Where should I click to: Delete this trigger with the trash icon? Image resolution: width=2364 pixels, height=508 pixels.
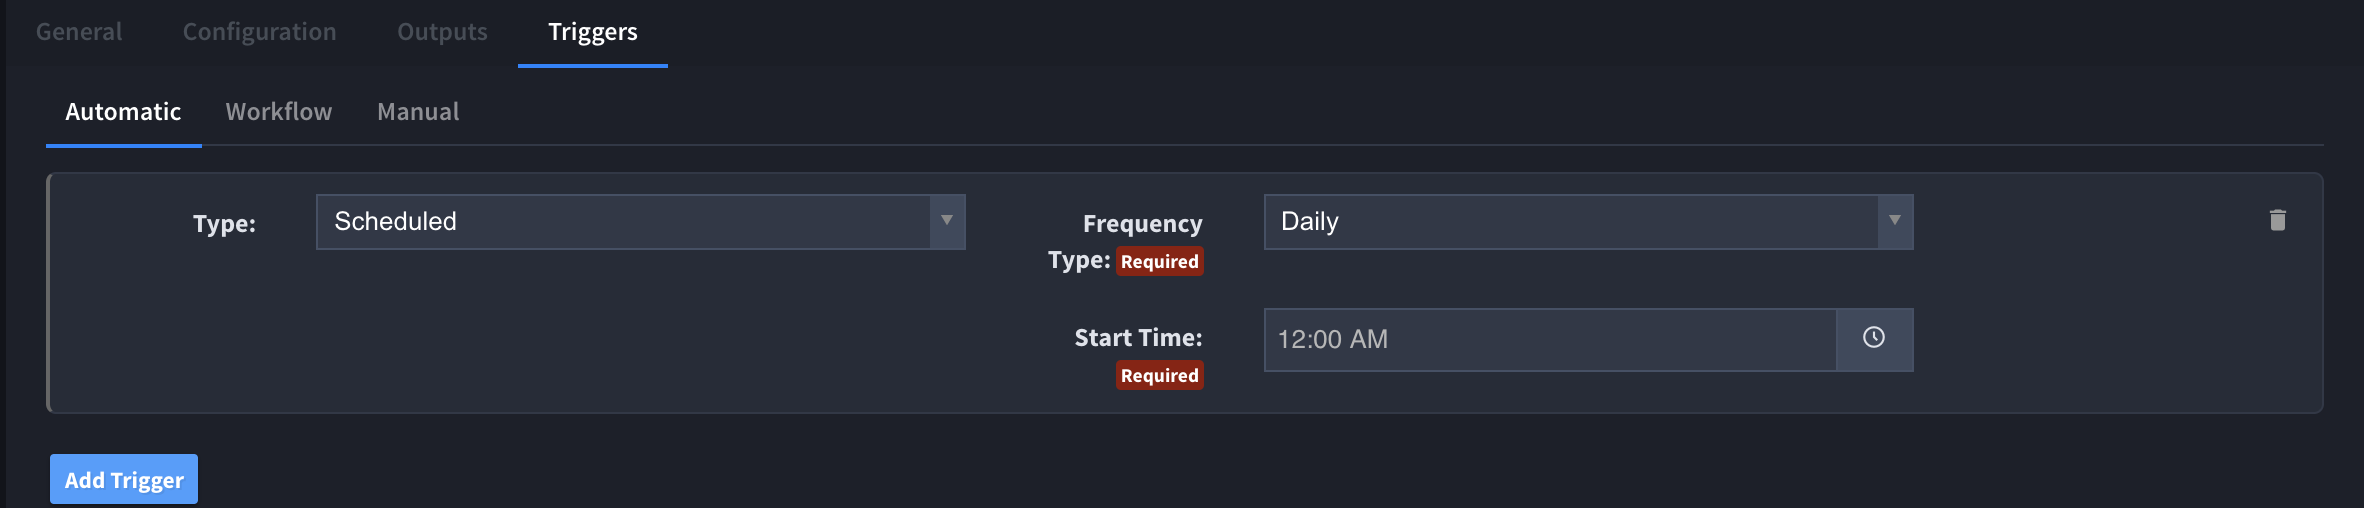[x=2277, y=220]
